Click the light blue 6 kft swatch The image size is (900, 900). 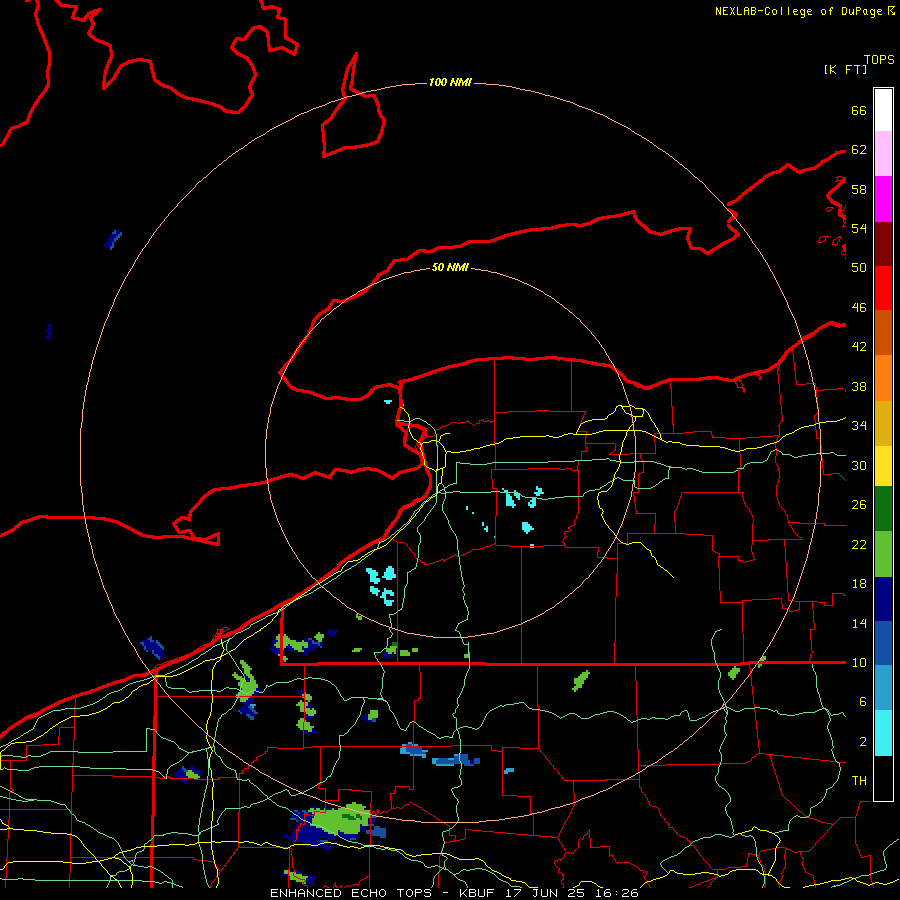pos(883,688)
